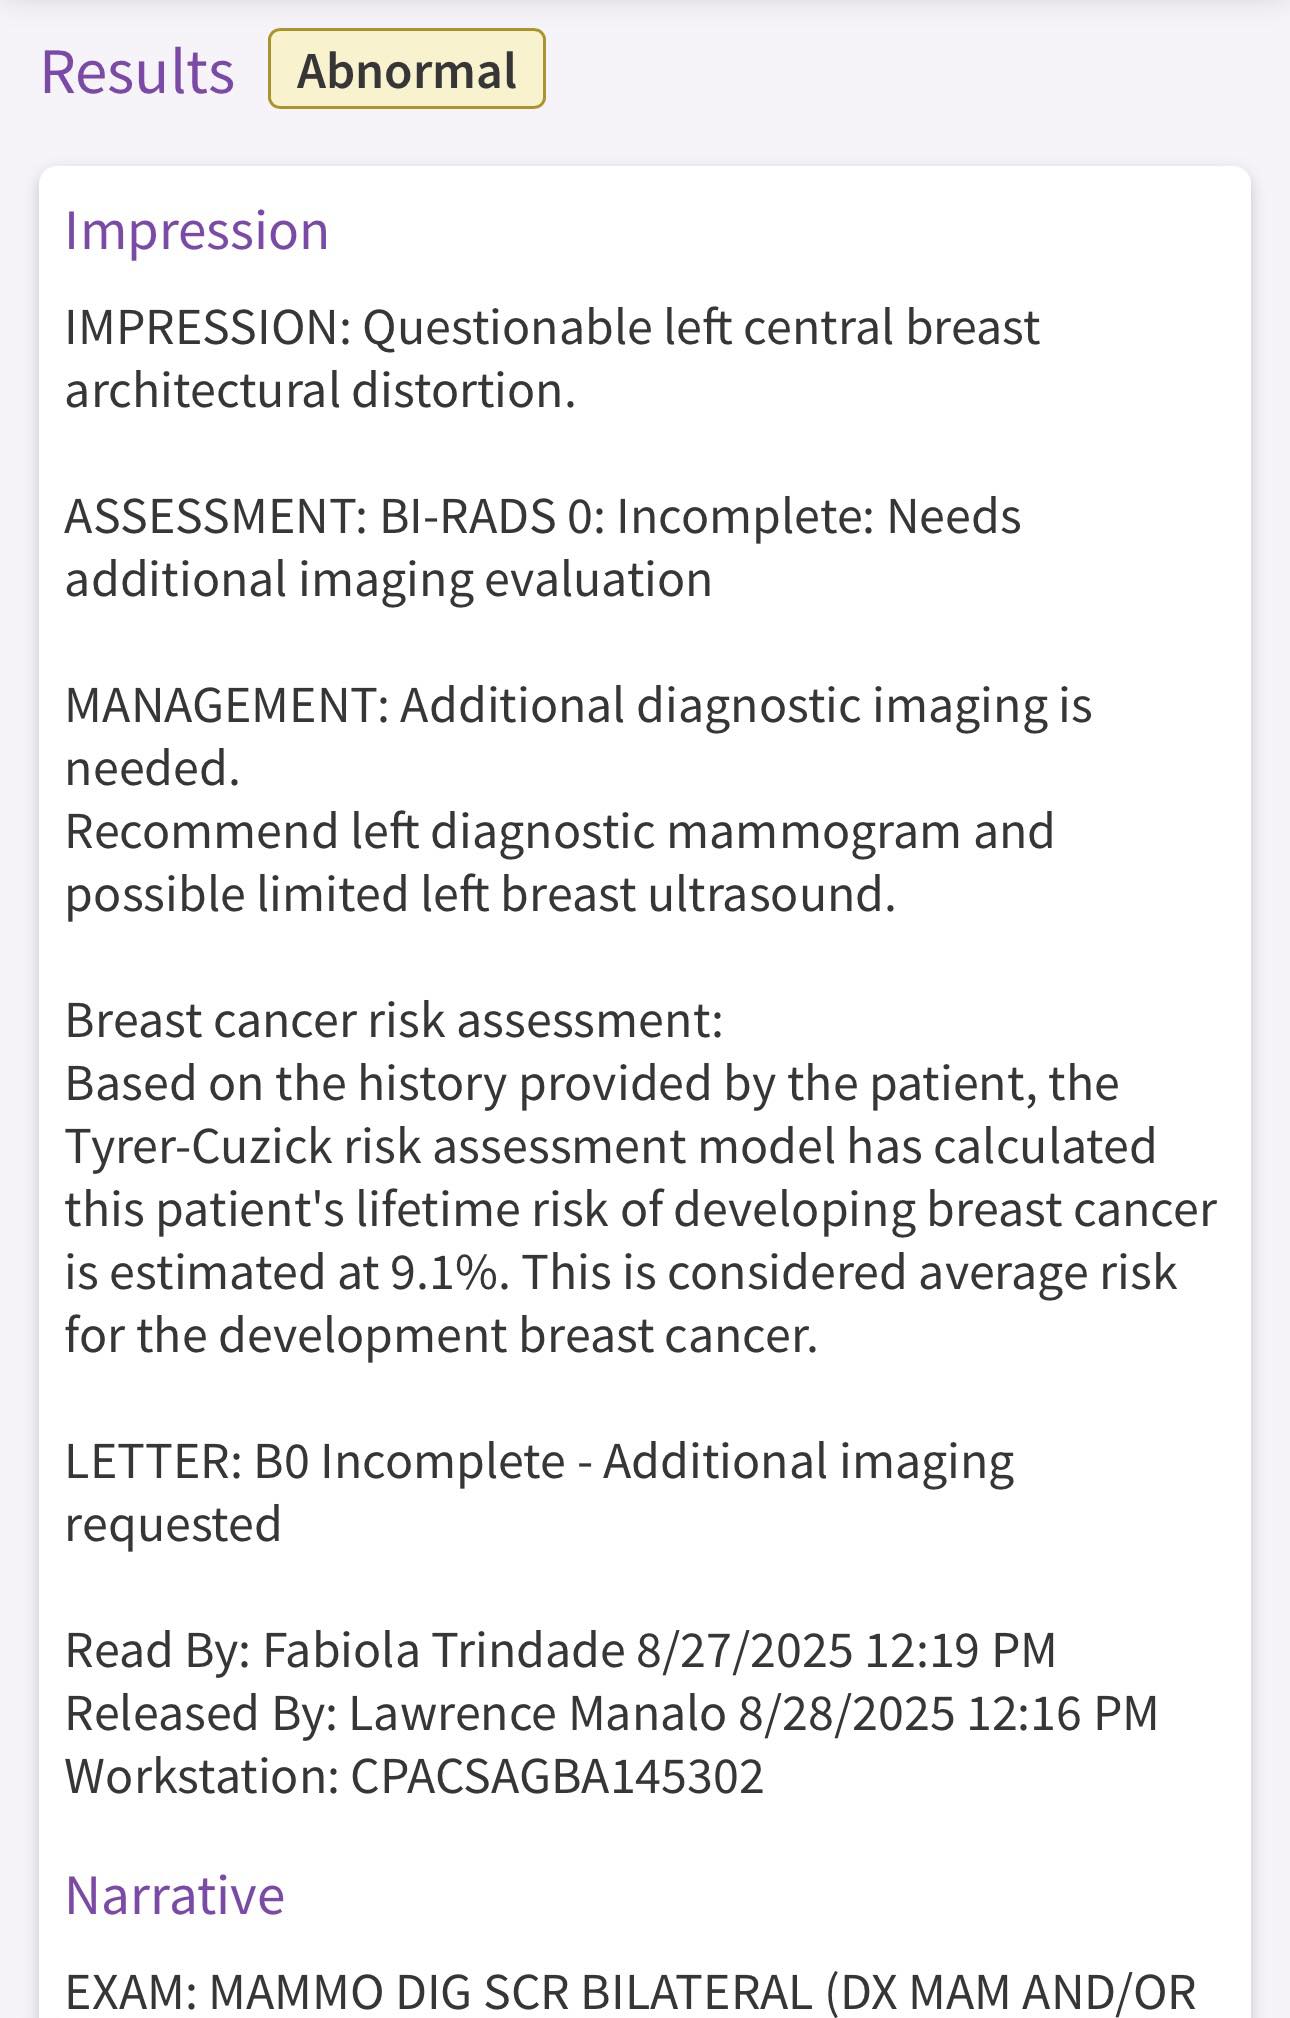The image size is (1290, 2018).
Task: Tap the Narrative section heading
Action: click(175, 1895)
